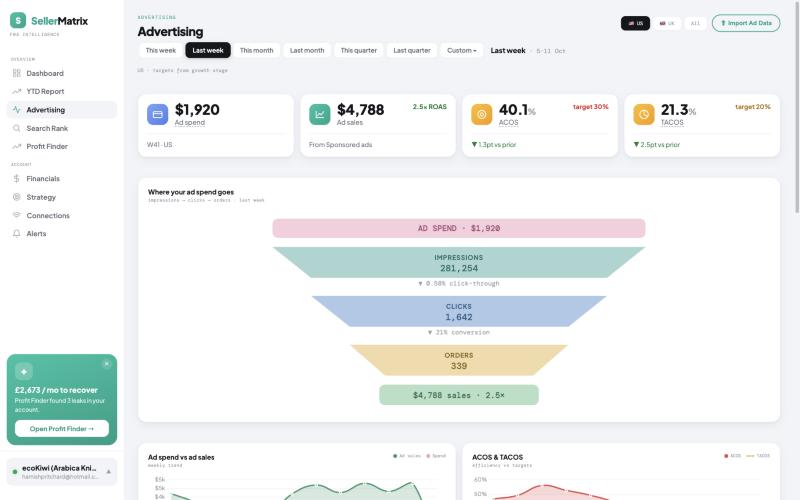Expand the ecoKiwi account switcher
The image size is (800, 500).
coord(62,471)
